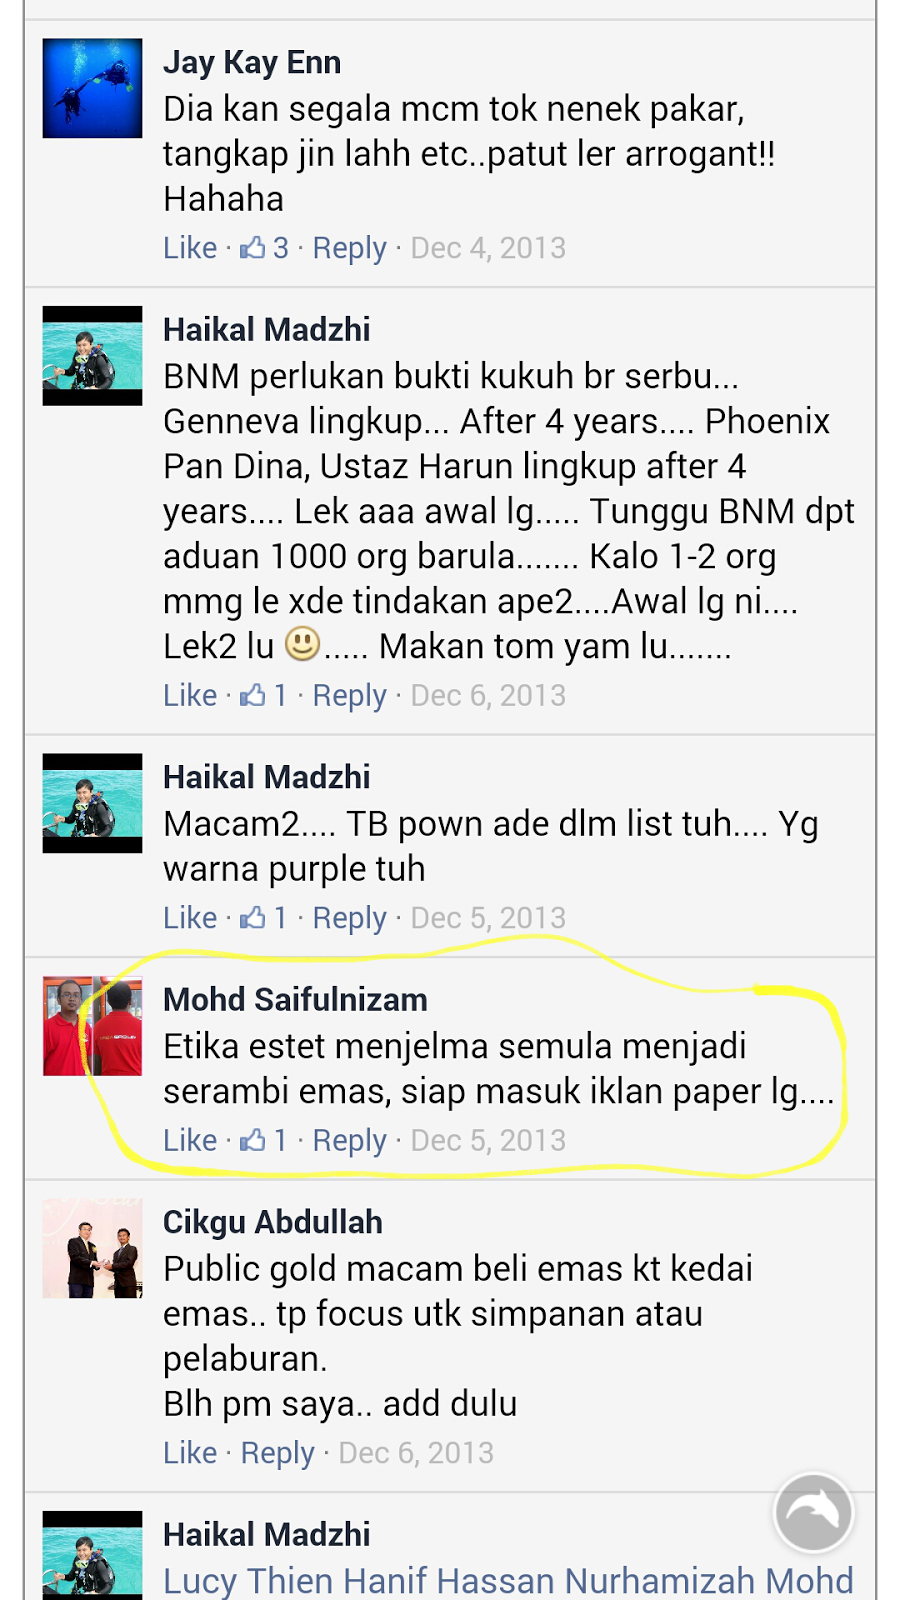The height and width of the screenshot is (1600, 900).
Task: Tap thumbs-up icon on Haikal Madzhi's BNM comment
Action: [252, 694]
